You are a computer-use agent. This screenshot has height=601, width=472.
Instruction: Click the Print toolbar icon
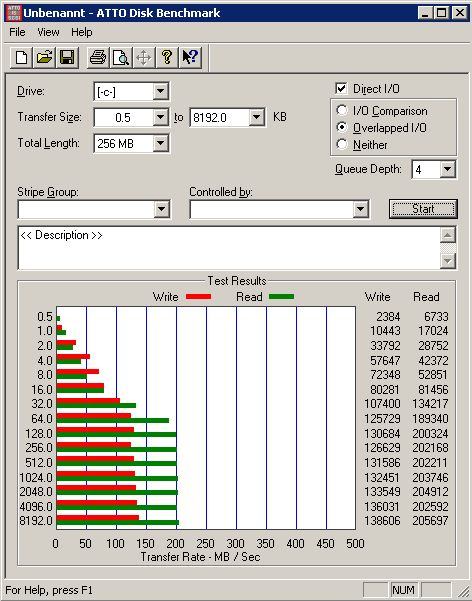tap(98, 58)
